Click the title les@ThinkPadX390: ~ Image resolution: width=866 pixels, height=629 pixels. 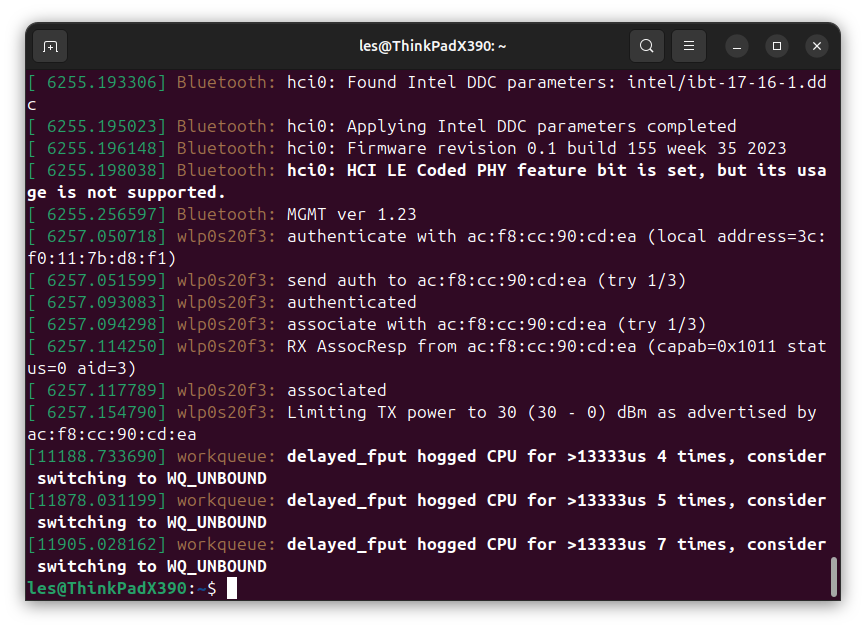coord(432,46)
